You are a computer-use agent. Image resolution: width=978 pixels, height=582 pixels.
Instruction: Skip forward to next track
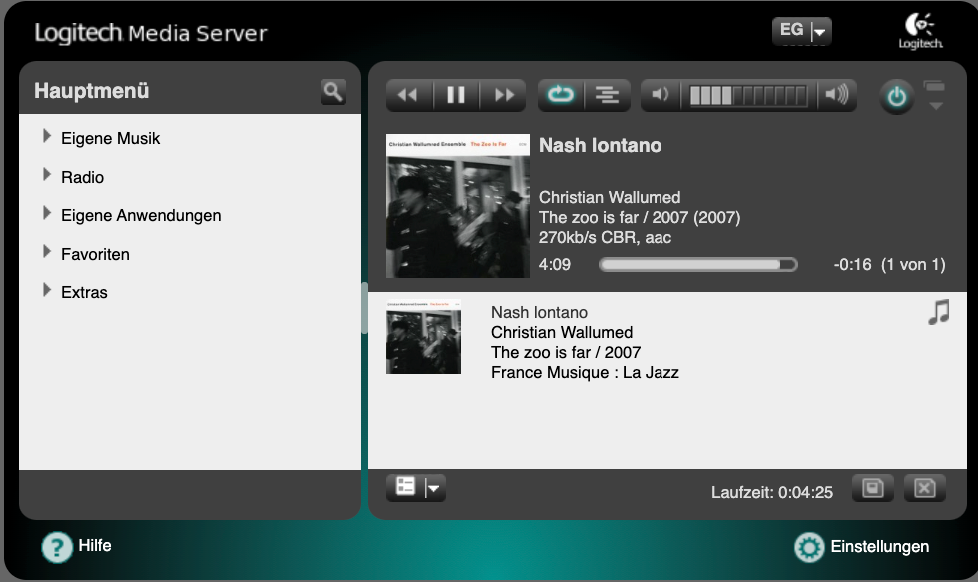tap(504, 96)
